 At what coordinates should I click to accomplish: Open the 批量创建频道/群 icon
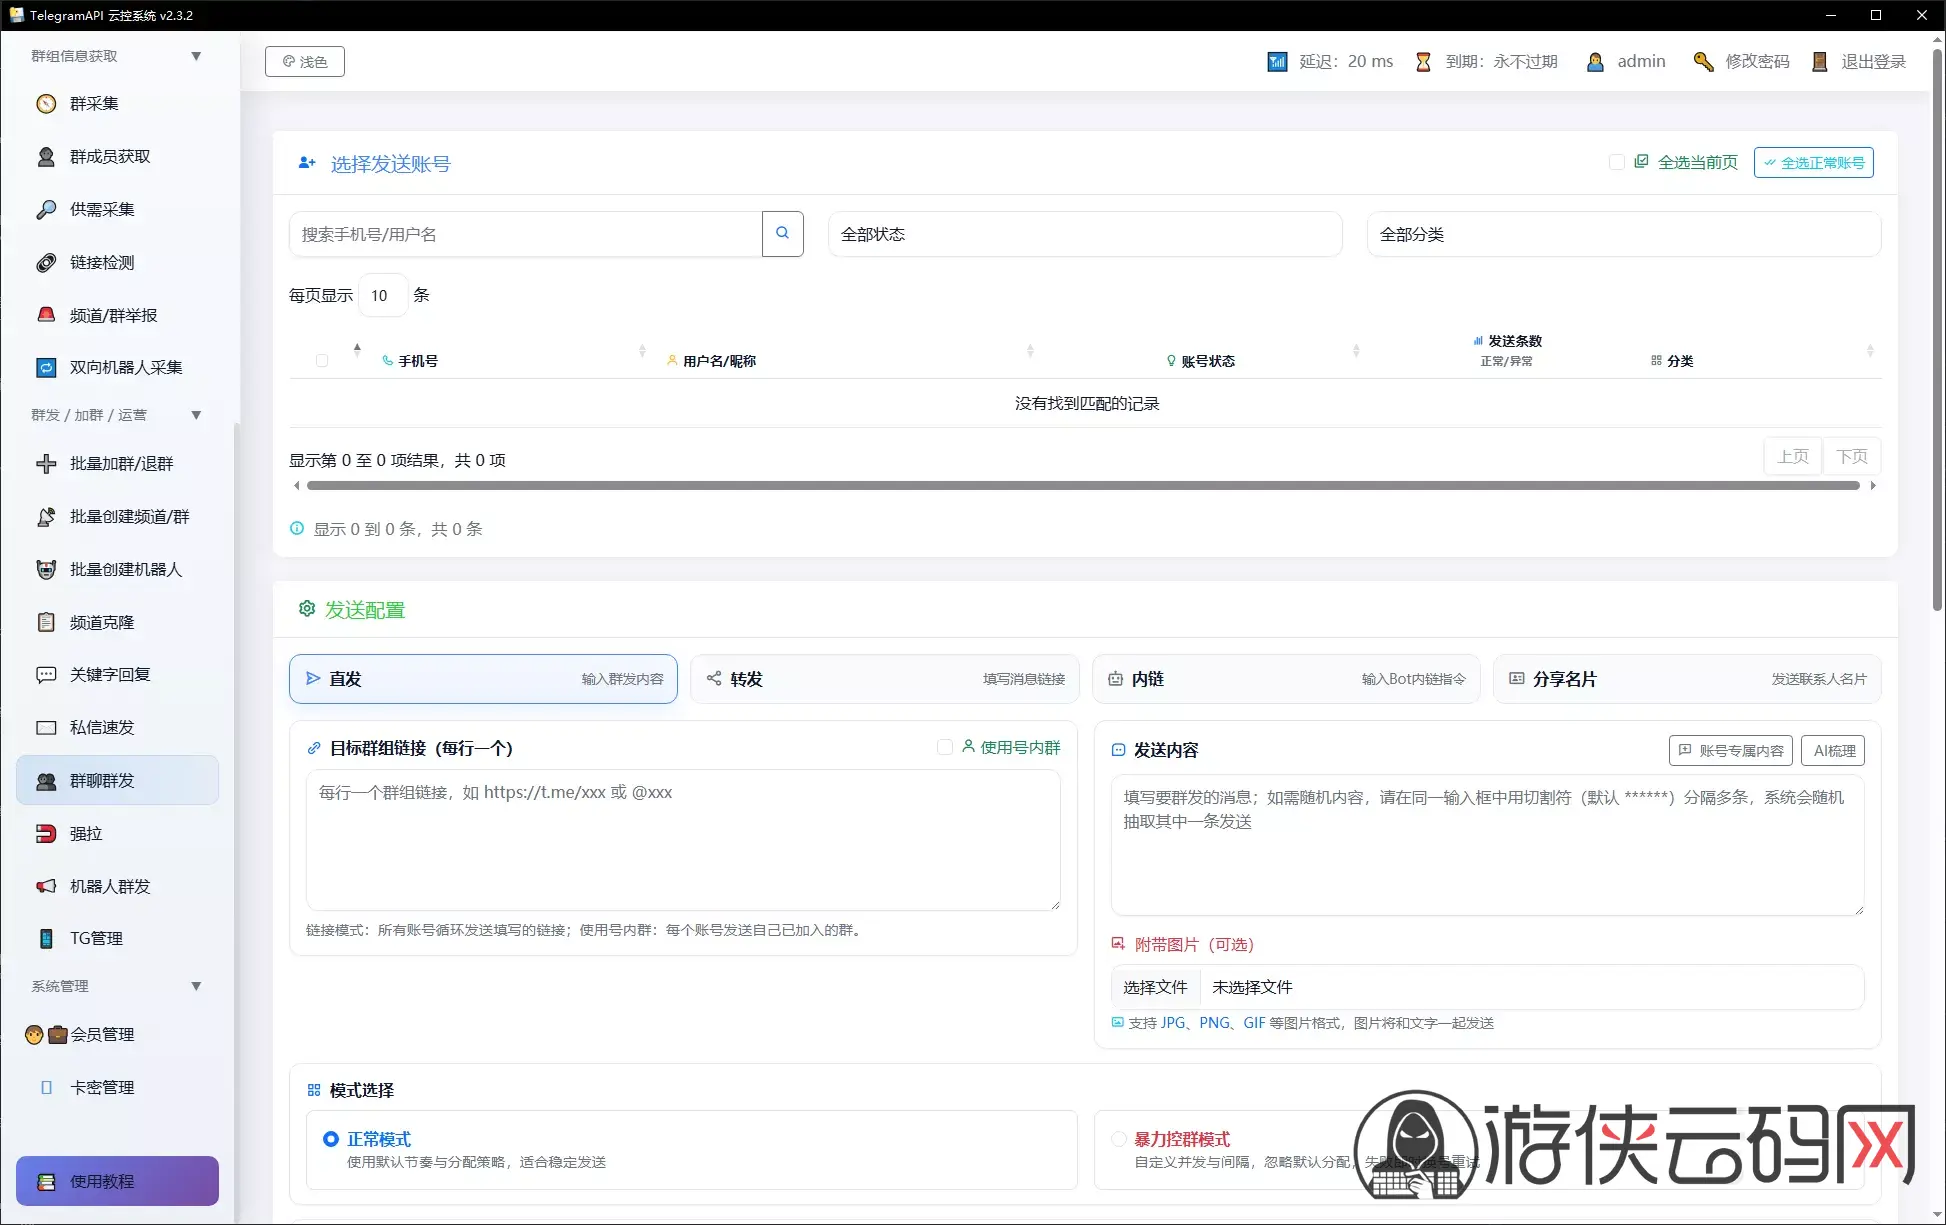coord(46,517)
